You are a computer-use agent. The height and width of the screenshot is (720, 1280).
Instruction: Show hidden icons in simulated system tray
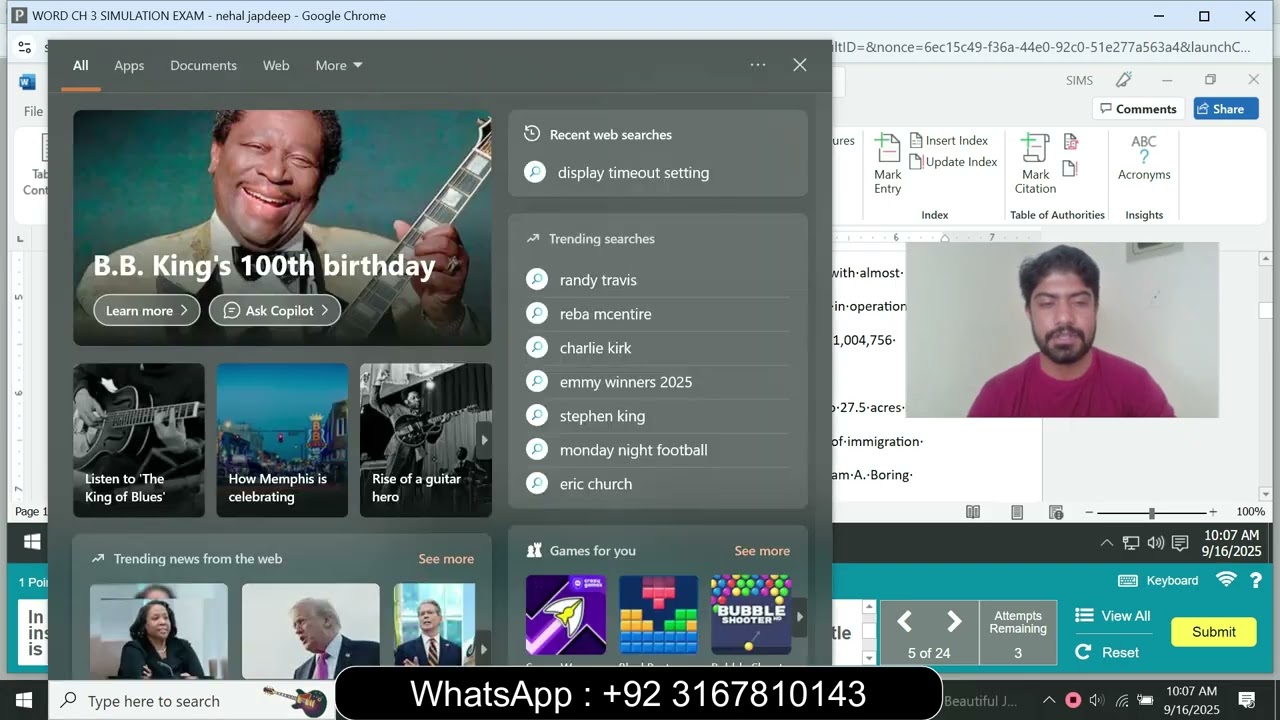1106,543
